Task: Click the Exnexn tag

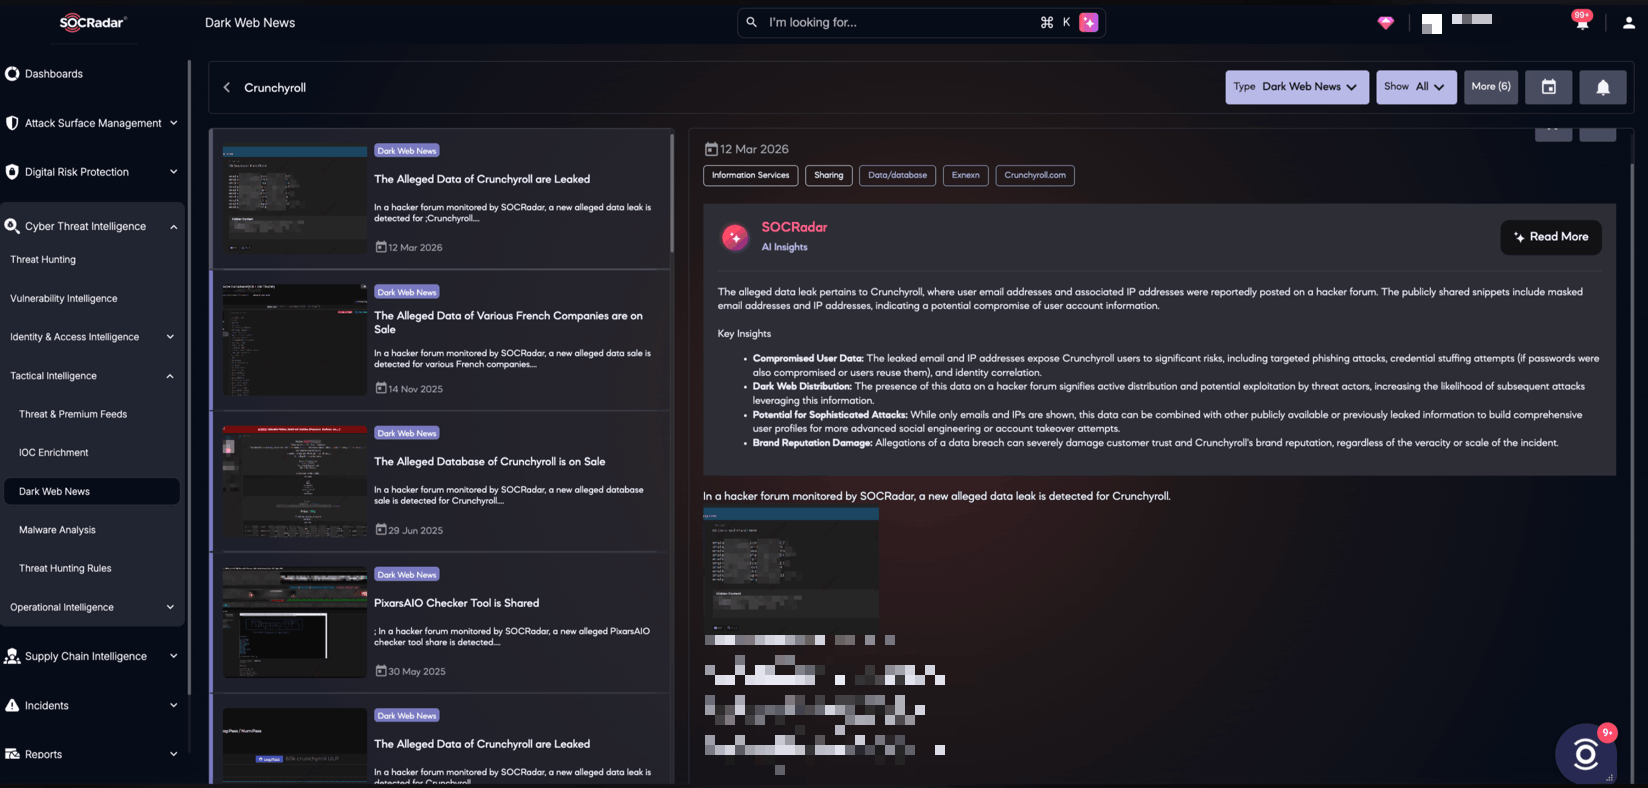Action: pyautogui.click(x=965, y=175)
